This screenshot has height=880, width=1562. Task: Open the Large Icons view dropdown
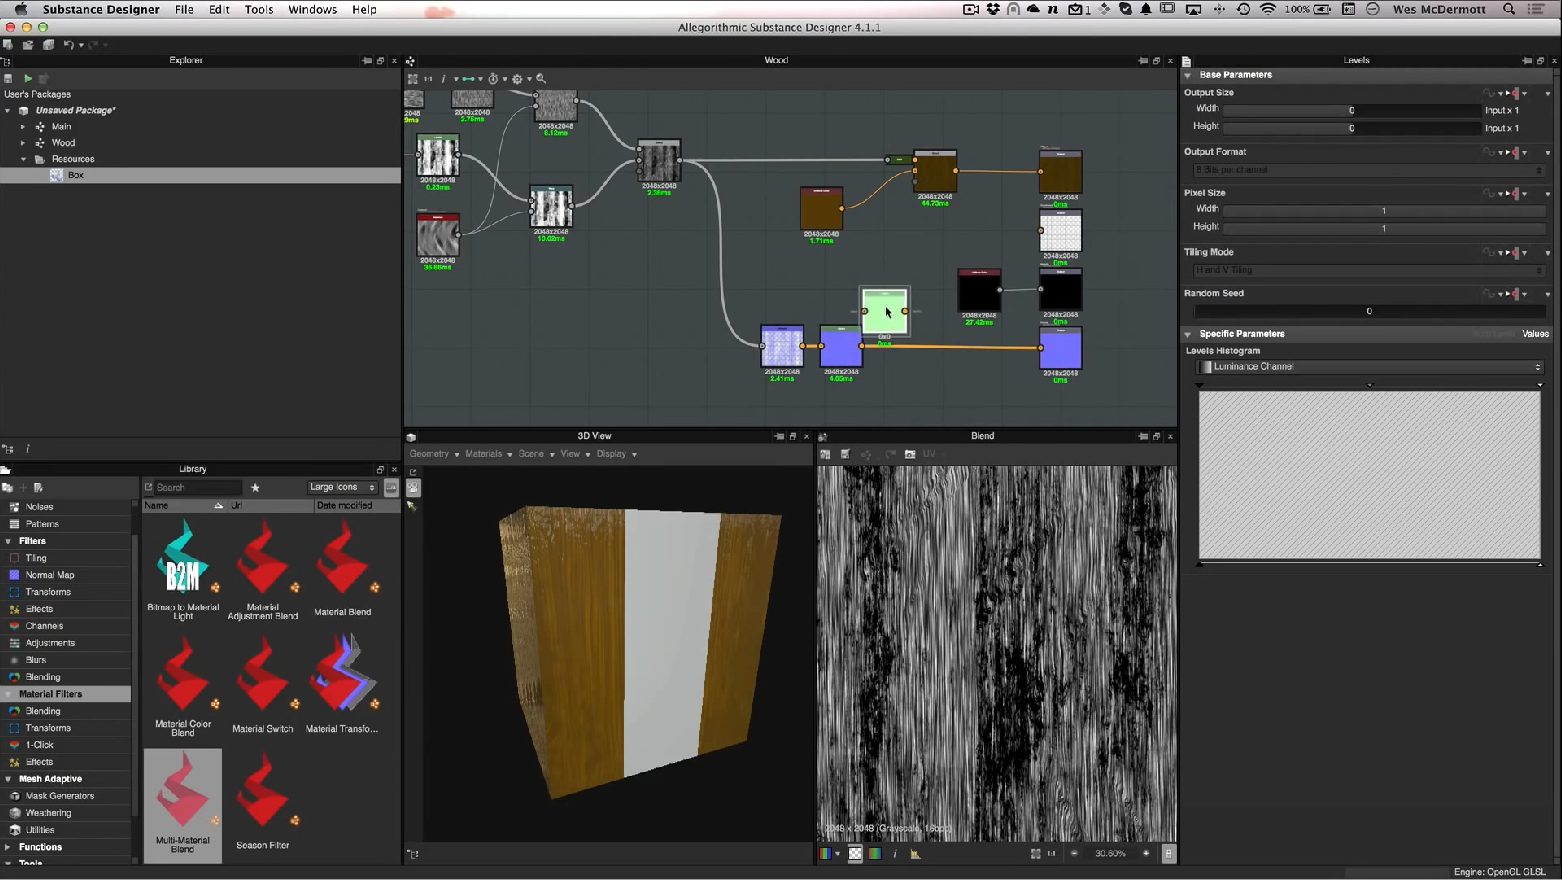click(x=342, y=488)
